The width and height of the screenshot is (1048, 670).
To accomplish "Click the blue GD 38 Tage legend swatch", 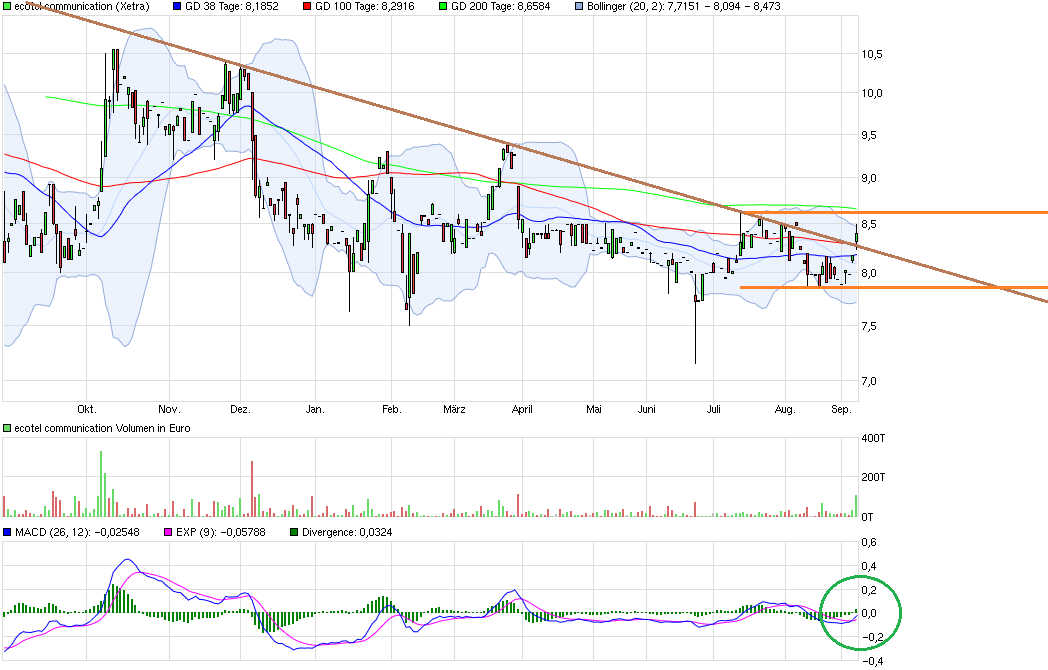I will (177, 6).
